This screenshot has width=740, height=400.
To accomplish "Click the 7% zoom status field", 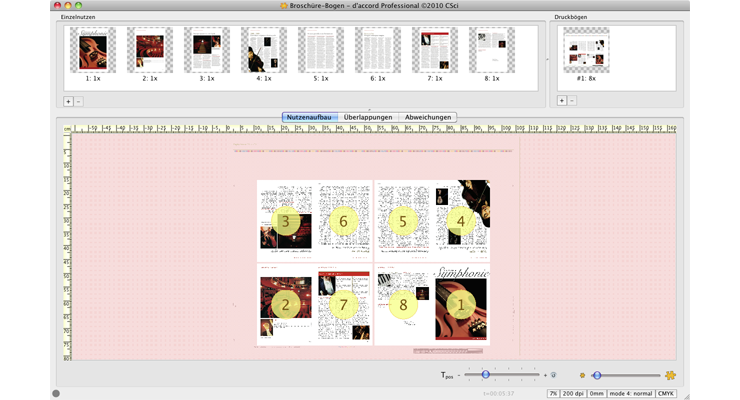I will tap(553, 393).
